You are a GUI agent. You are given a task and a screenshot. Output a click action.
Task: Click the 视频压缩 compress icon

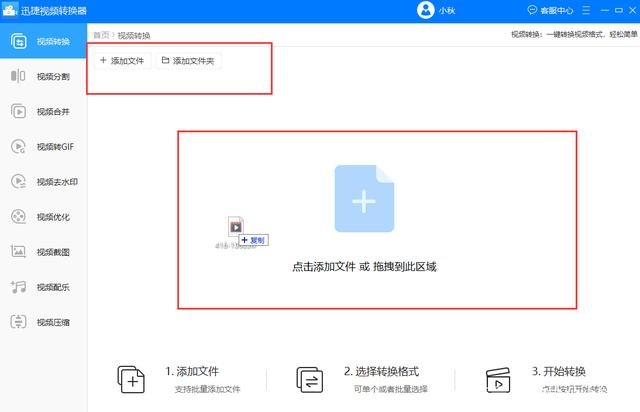click(x=18, y=322)
